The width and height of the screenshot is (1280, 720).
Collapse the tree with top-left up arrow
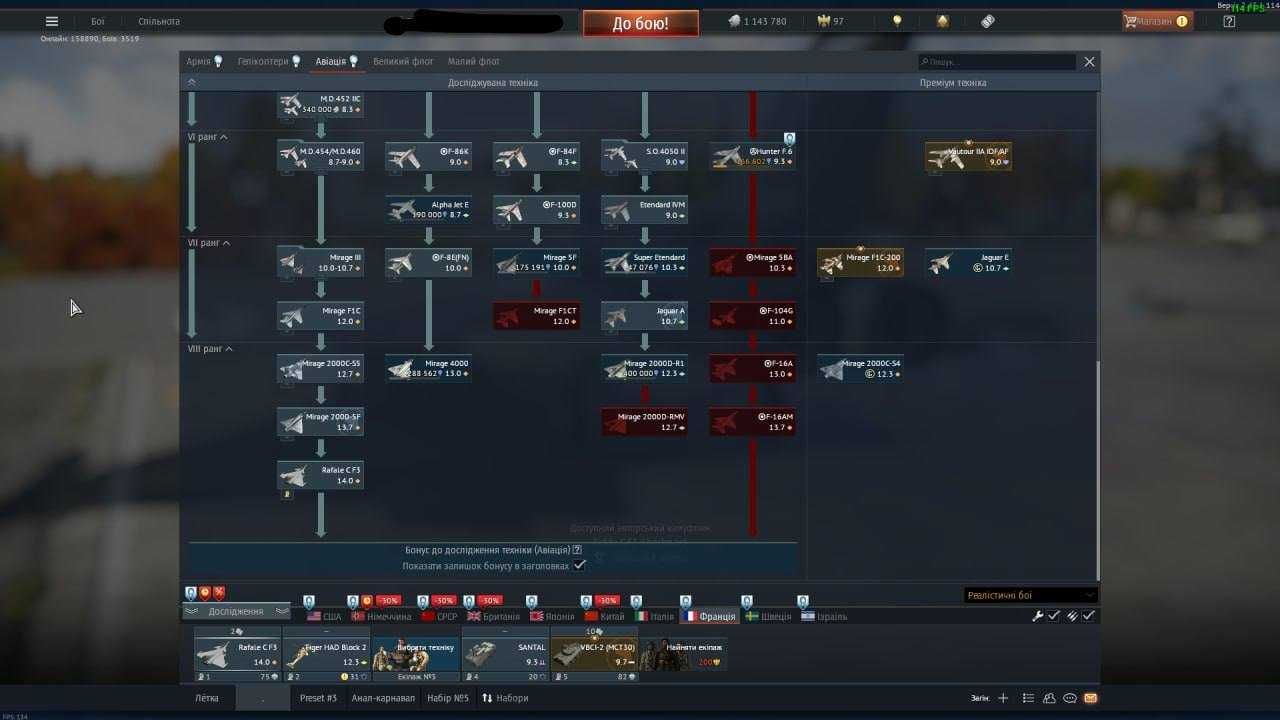pos(191,83)
